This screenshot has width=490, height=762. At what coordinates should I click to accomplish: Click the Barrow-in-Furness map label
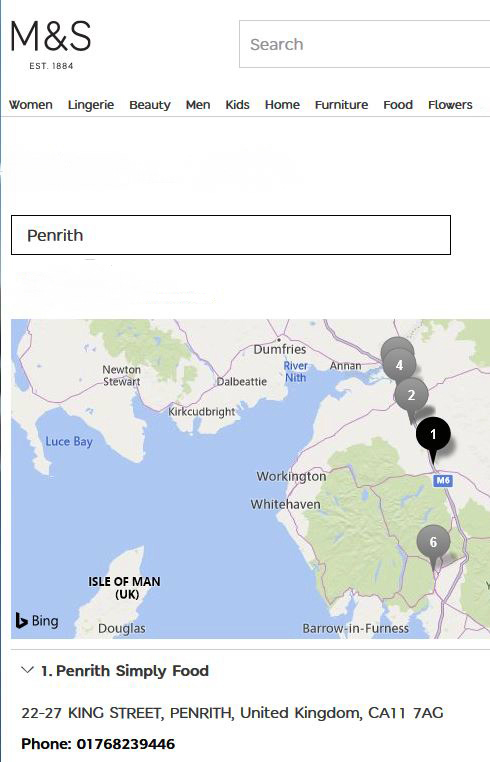click(x=355, y=628)
